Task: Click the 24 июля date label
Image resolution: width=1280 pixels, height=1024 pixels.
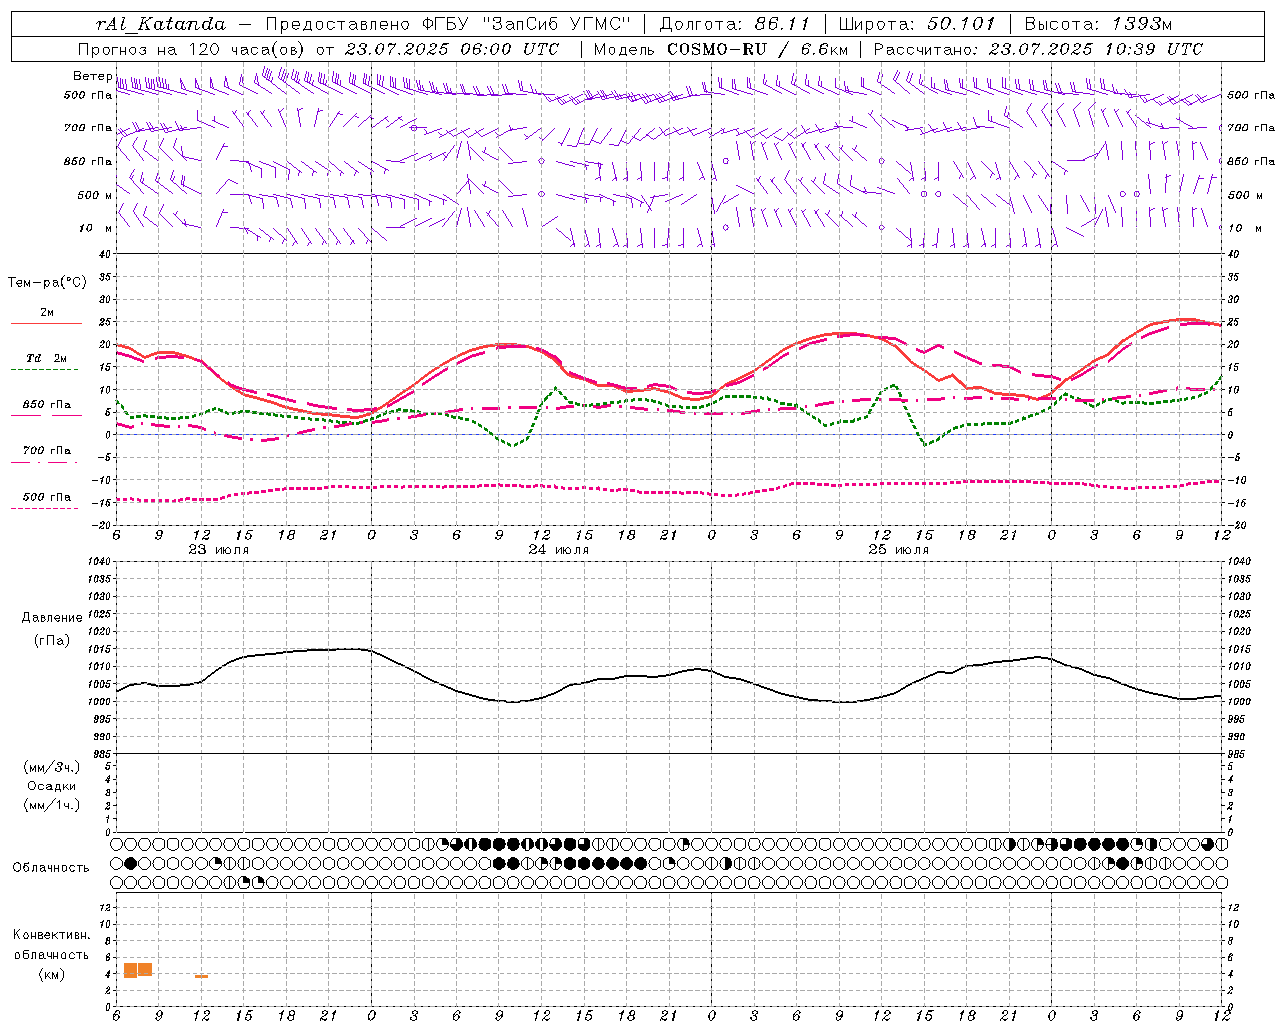Action: (559, 550)
